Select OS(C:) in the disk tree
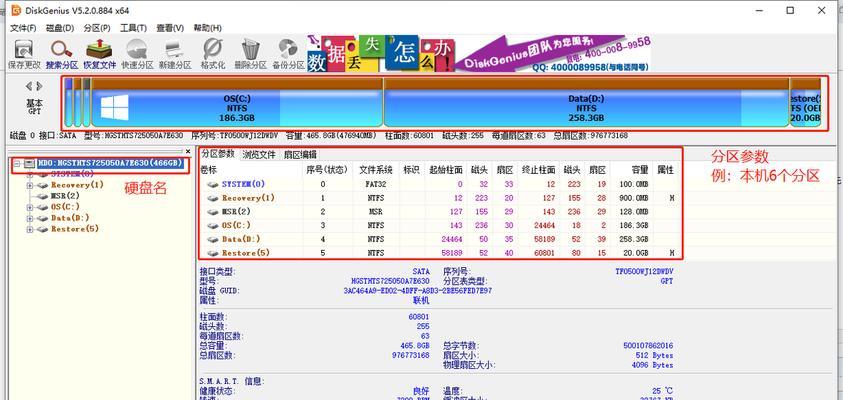Image resolution: width=843 pixels, height=400 pixels. tap(65, 207)
